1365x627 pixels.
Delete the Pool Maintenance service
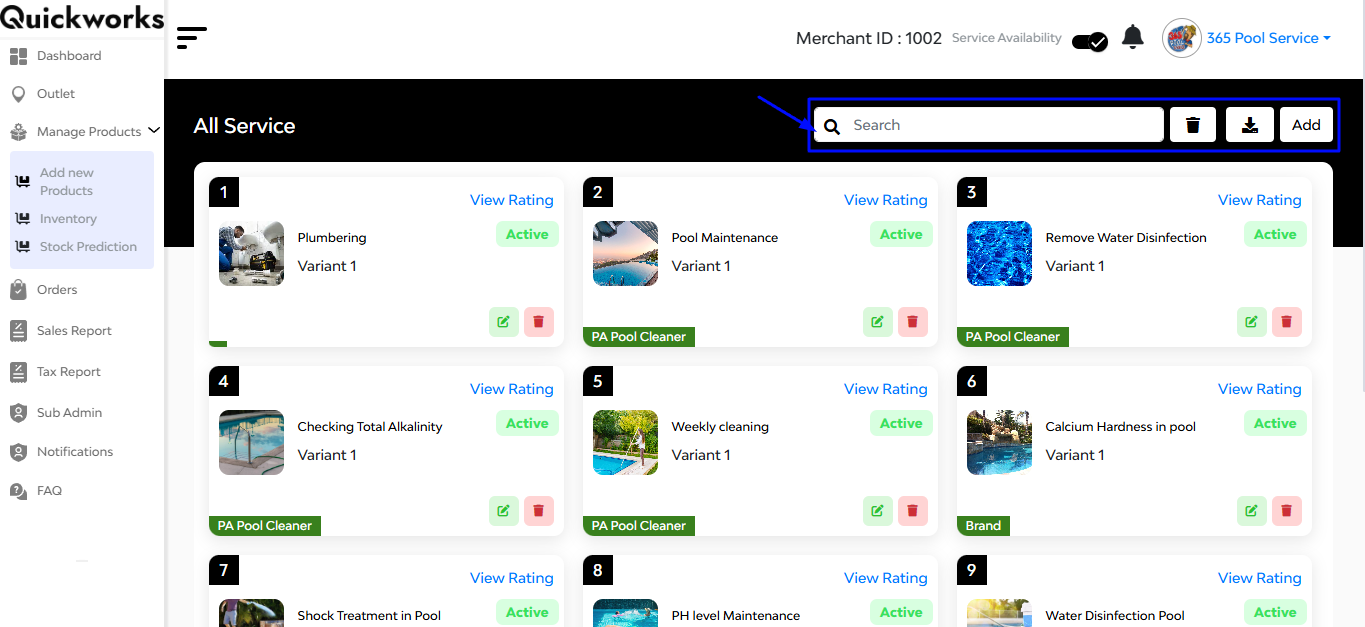pos(913,322)
